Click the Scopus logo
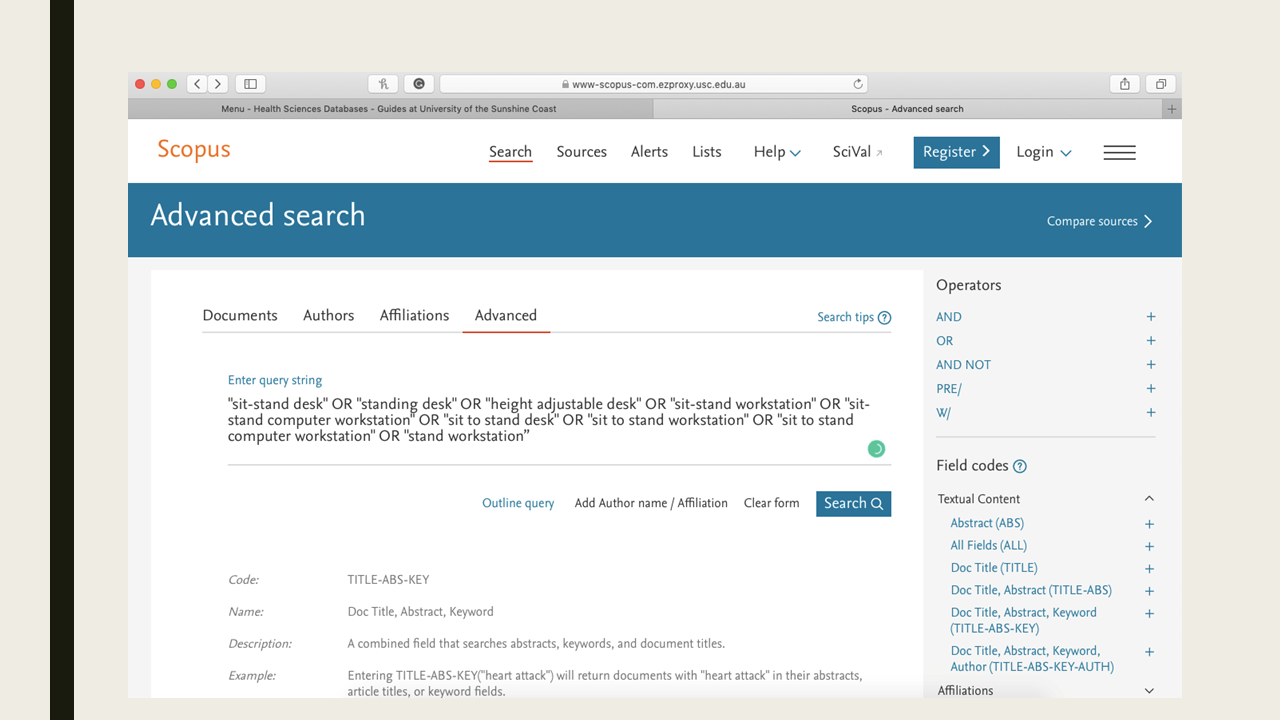 [194, 150]
